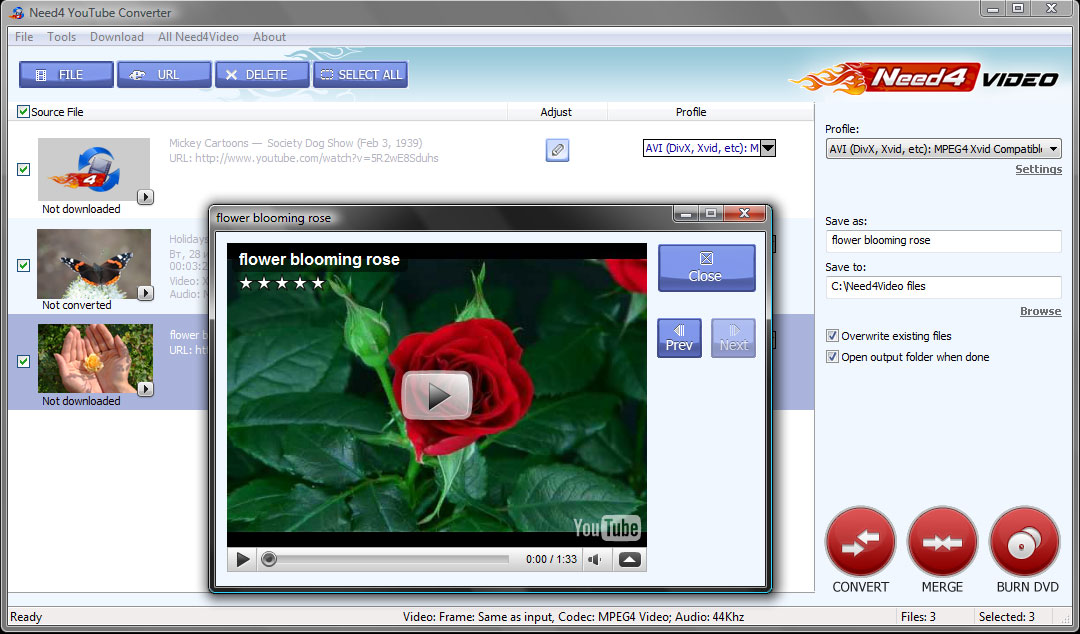1080x634 pixels.
Task: Open the About menu
Action: [269, 37]
